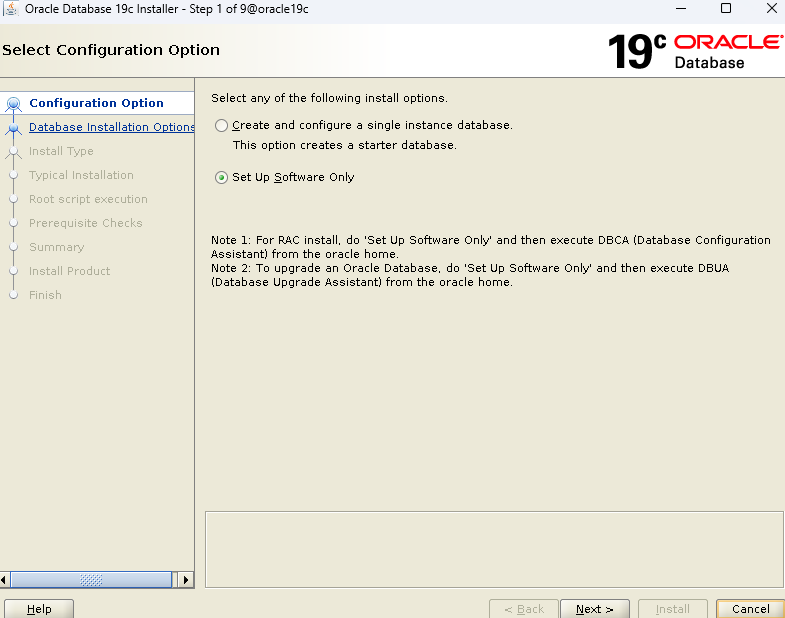Close the installer window
This screenshot has height=618, width=785.
tap(771, 9)
